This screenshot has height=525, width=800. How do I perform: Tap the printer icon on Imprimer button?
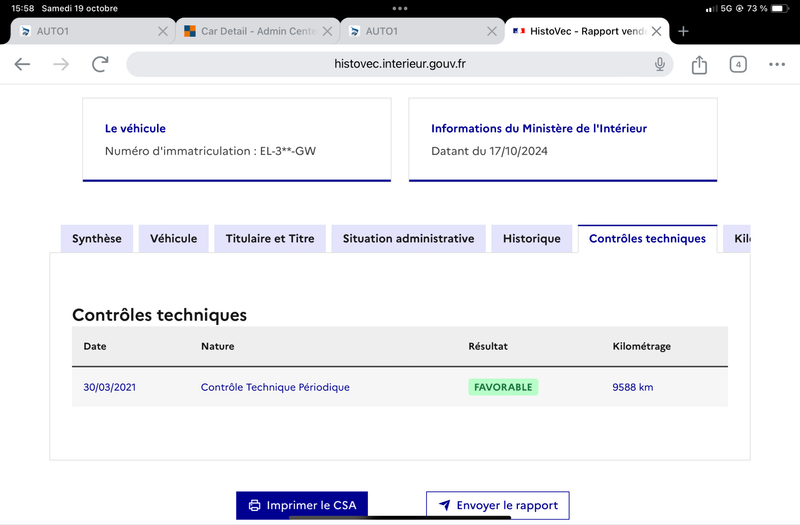pos(254,505)
